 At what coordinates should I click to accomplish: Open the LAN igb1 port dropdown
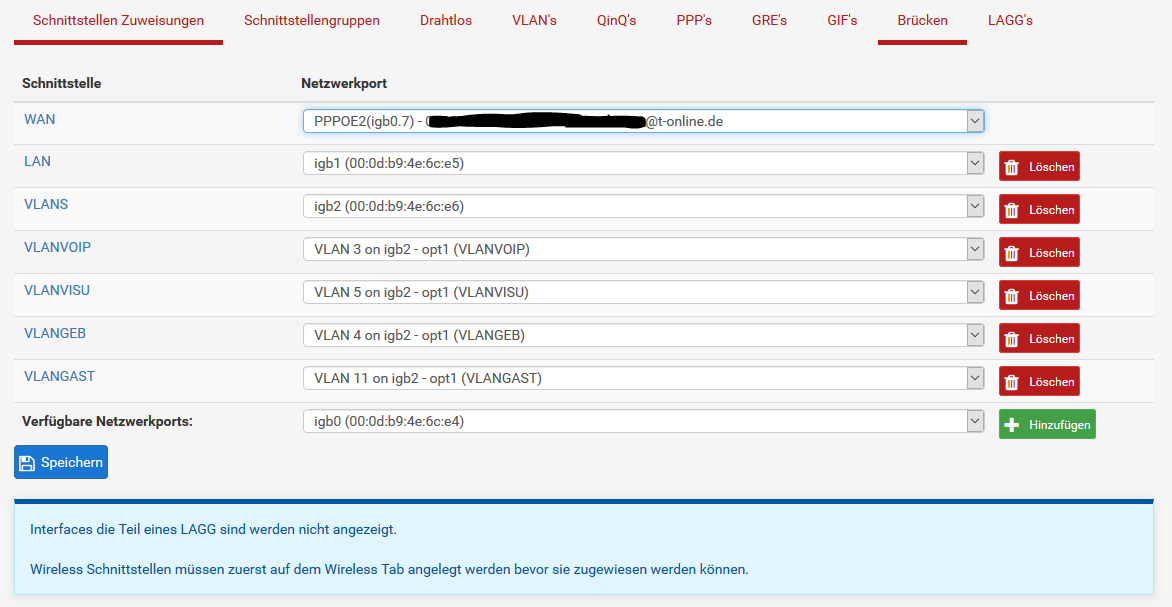(643, 163)
